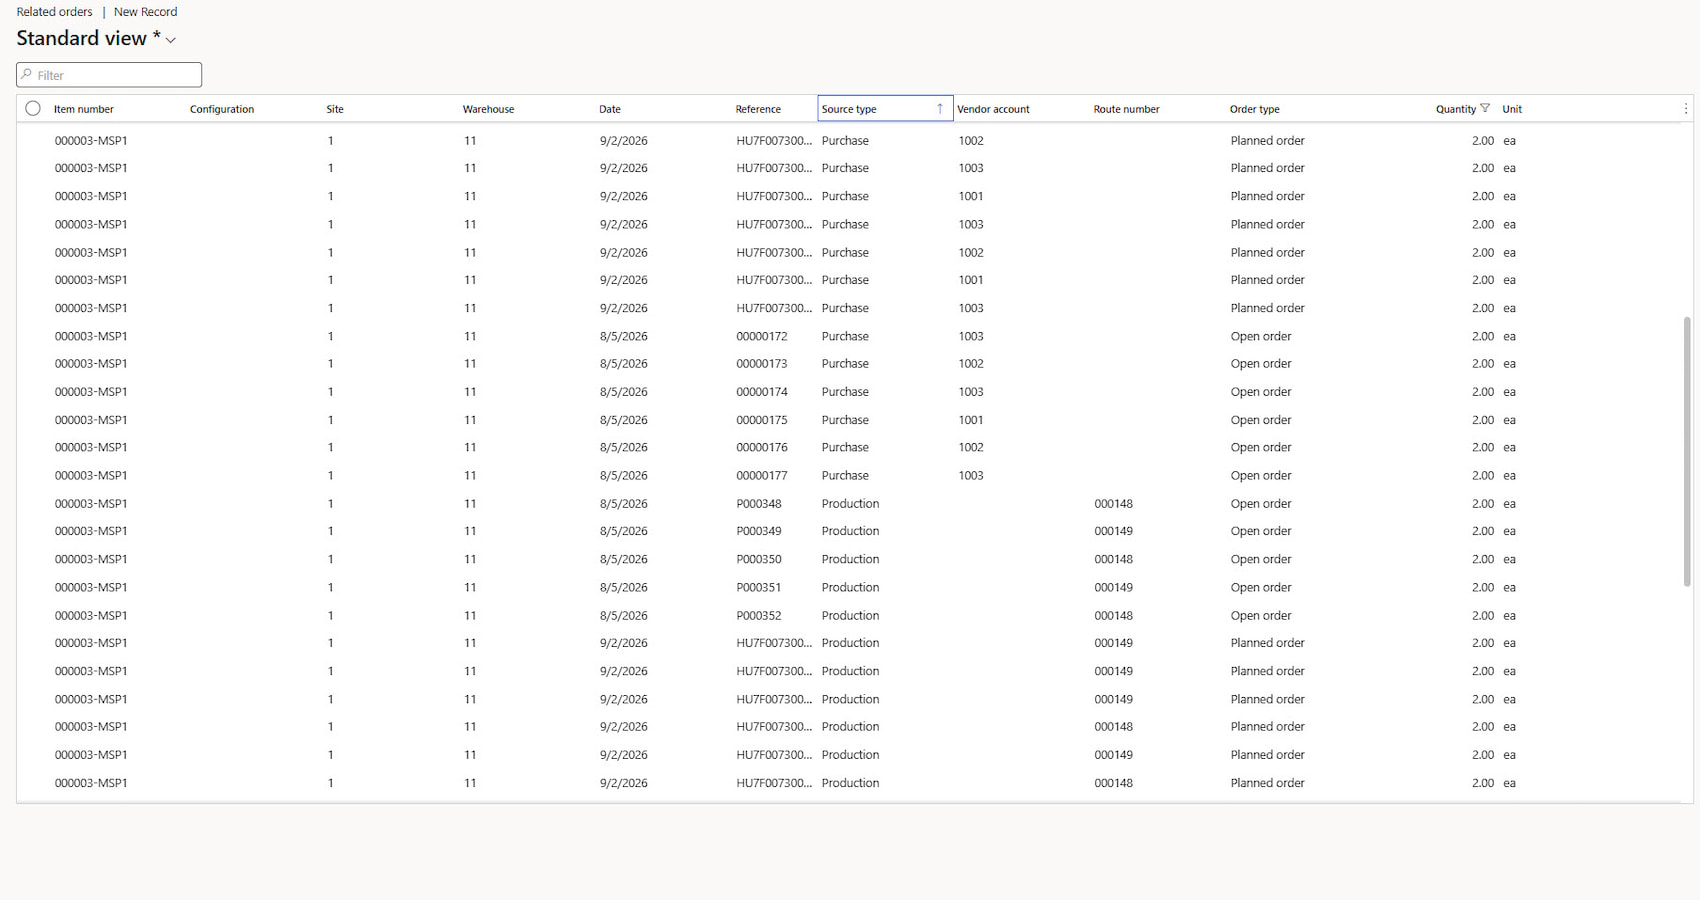Select production reference P000352
This screenshot has height=900, width=1700.
pyautogui.click(x=759, y=615)
